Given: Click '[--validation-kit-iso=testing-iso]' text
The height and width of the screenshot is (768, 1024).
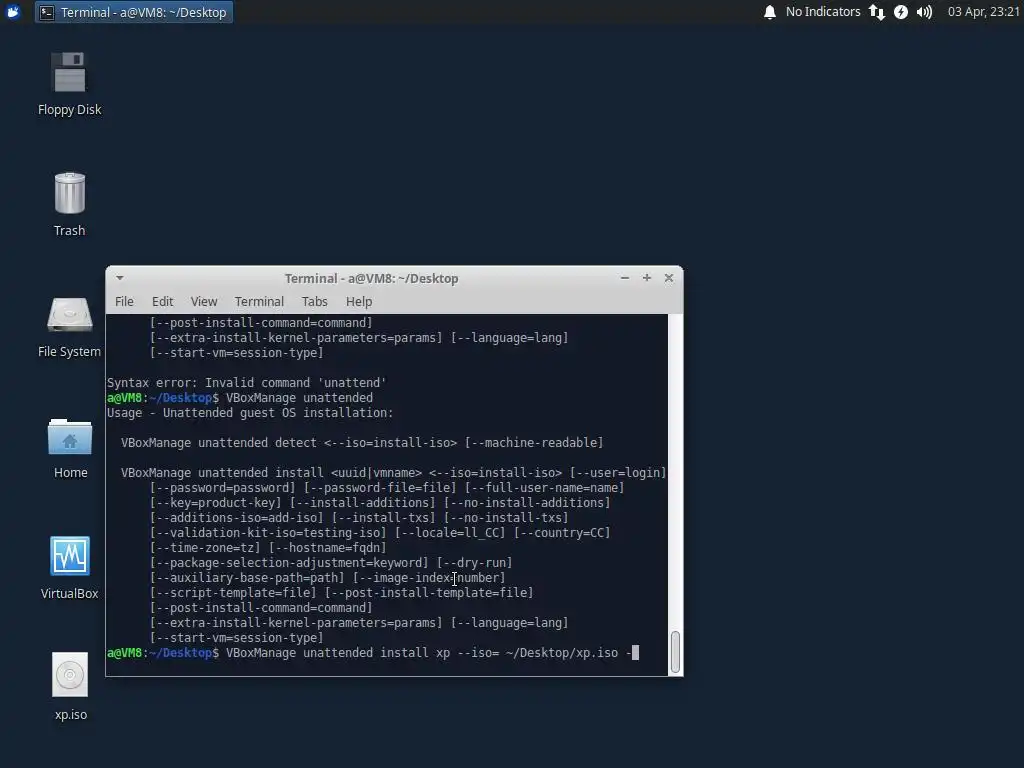Looking at the screenshot, I should coord(268,533).
